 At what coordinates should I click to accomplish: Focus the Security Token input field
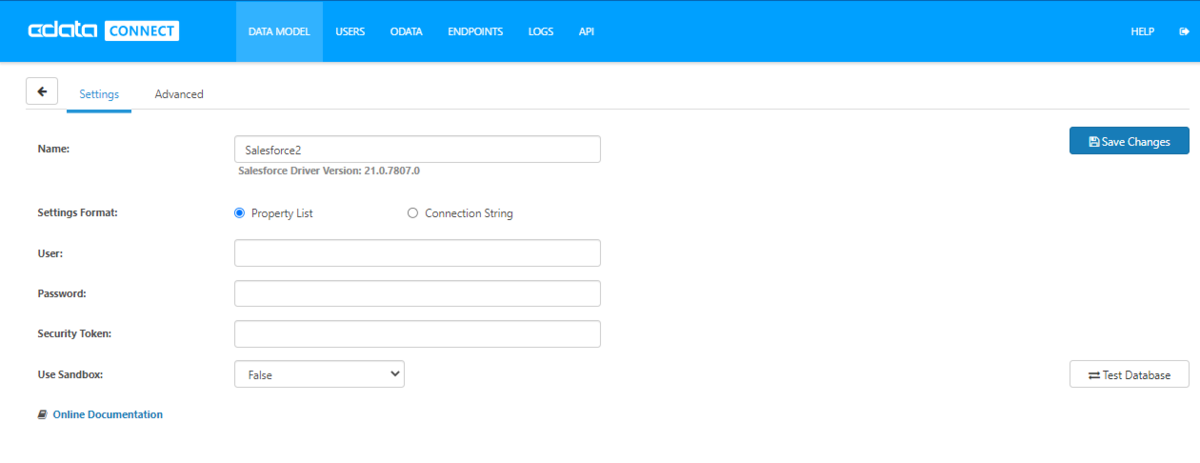417,334
